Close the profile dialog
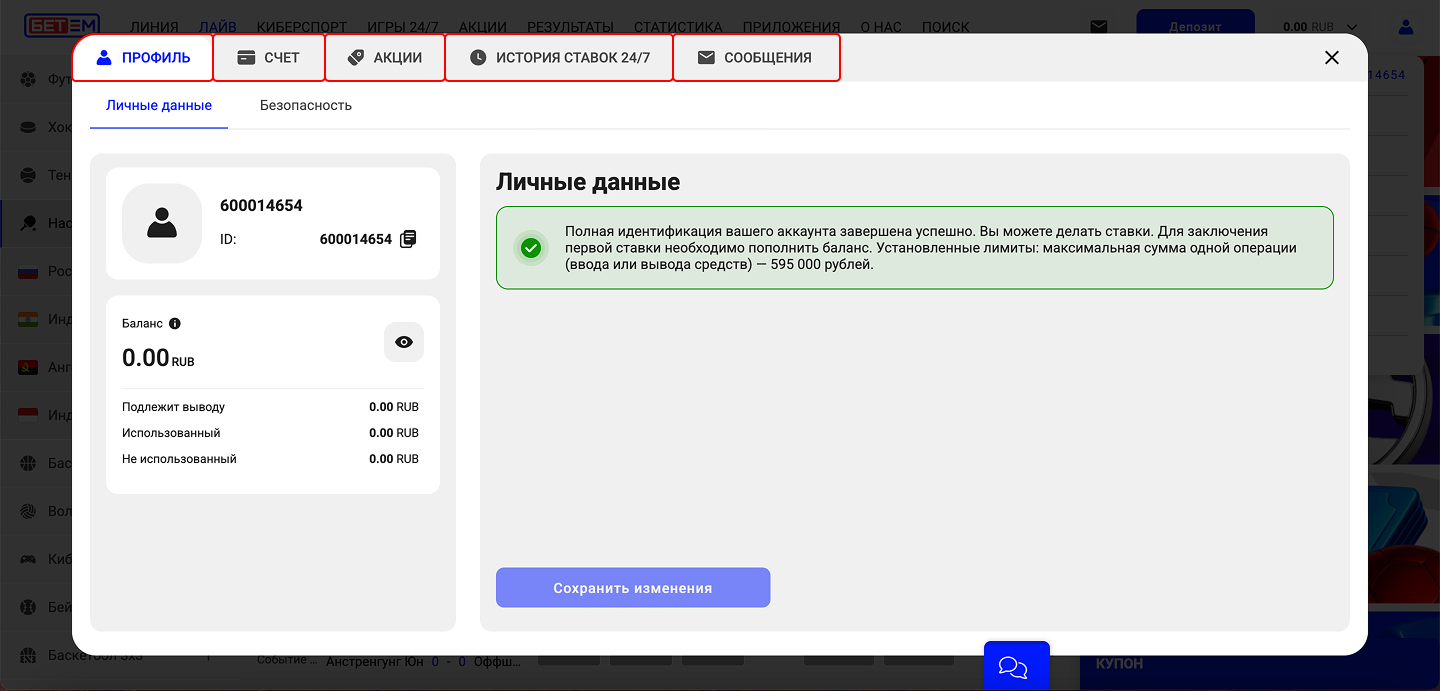This screenshot has width=1440, height=691. pos(1331,58)
